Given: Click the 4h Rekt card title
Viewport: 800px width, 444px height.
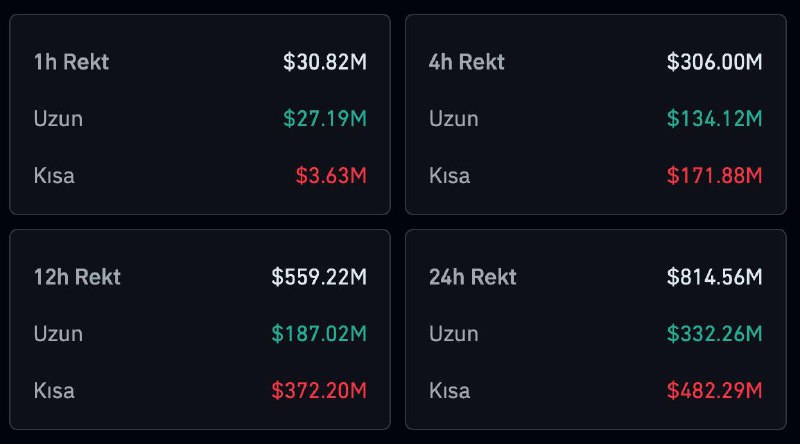Looking at the screenshot, I should point(466,62).
